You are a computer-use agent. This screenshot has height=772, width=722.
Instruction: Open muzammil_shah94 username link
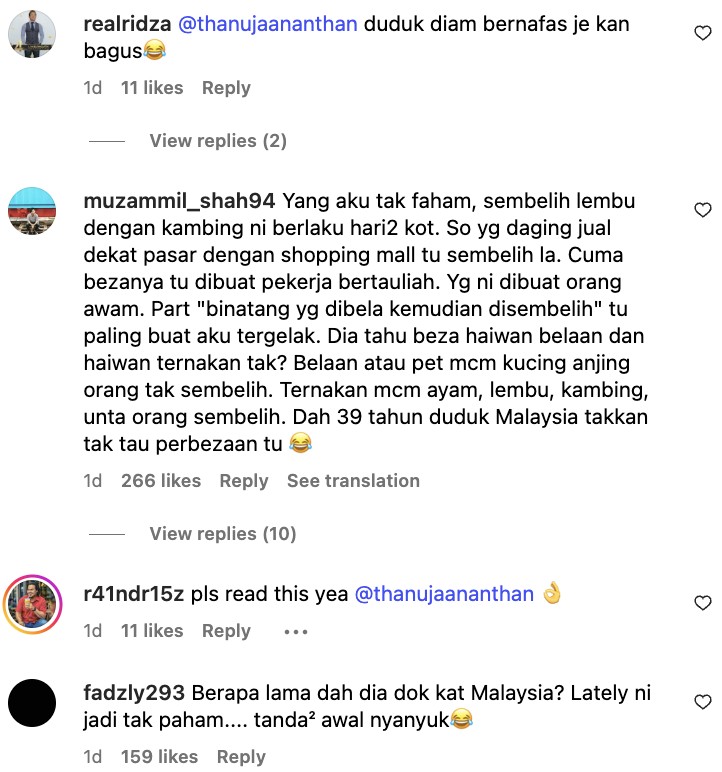(x=179, y=202)
